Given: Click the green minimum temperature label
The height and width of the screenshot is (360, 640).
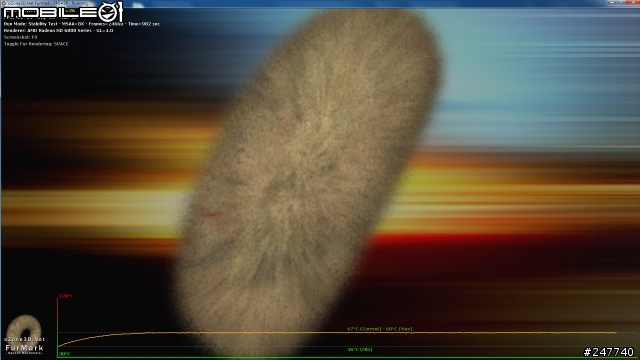Looking at the screenshot, I should point(360,349).
